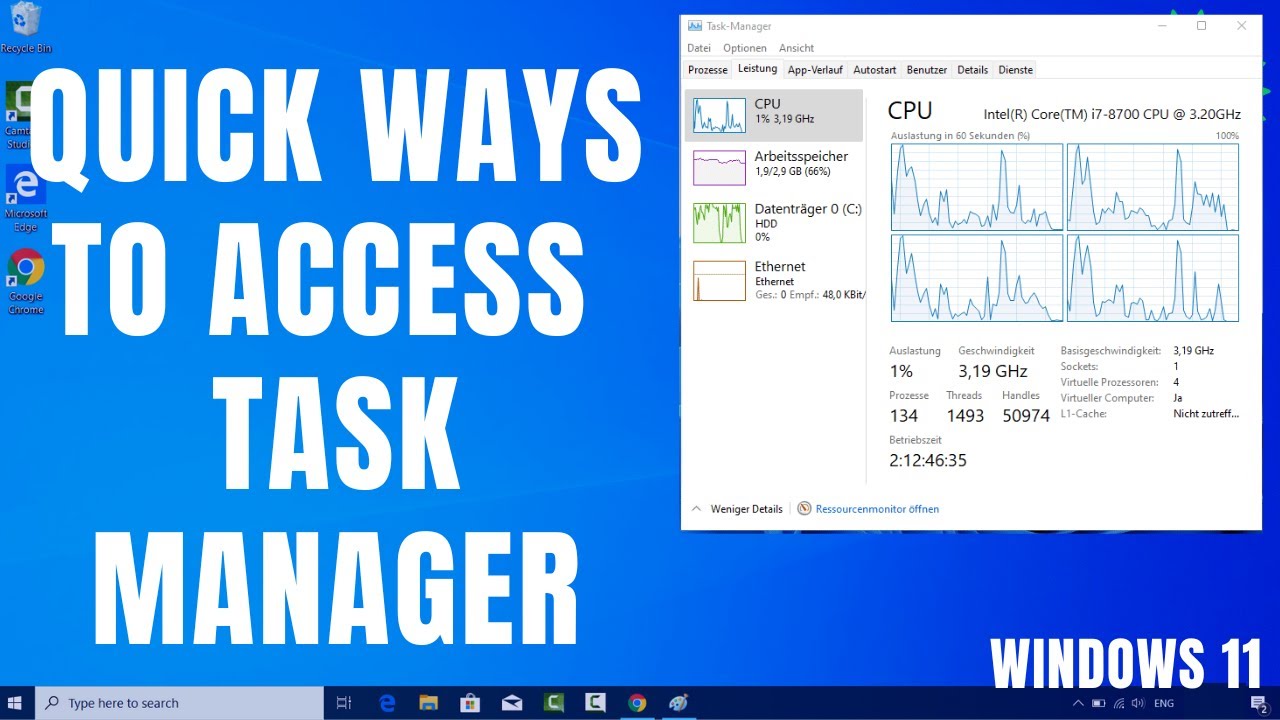The height and width of the screenshot is (720, 1280).
Task: Open volume control tray icon
Action: [x=1139, y=704]
